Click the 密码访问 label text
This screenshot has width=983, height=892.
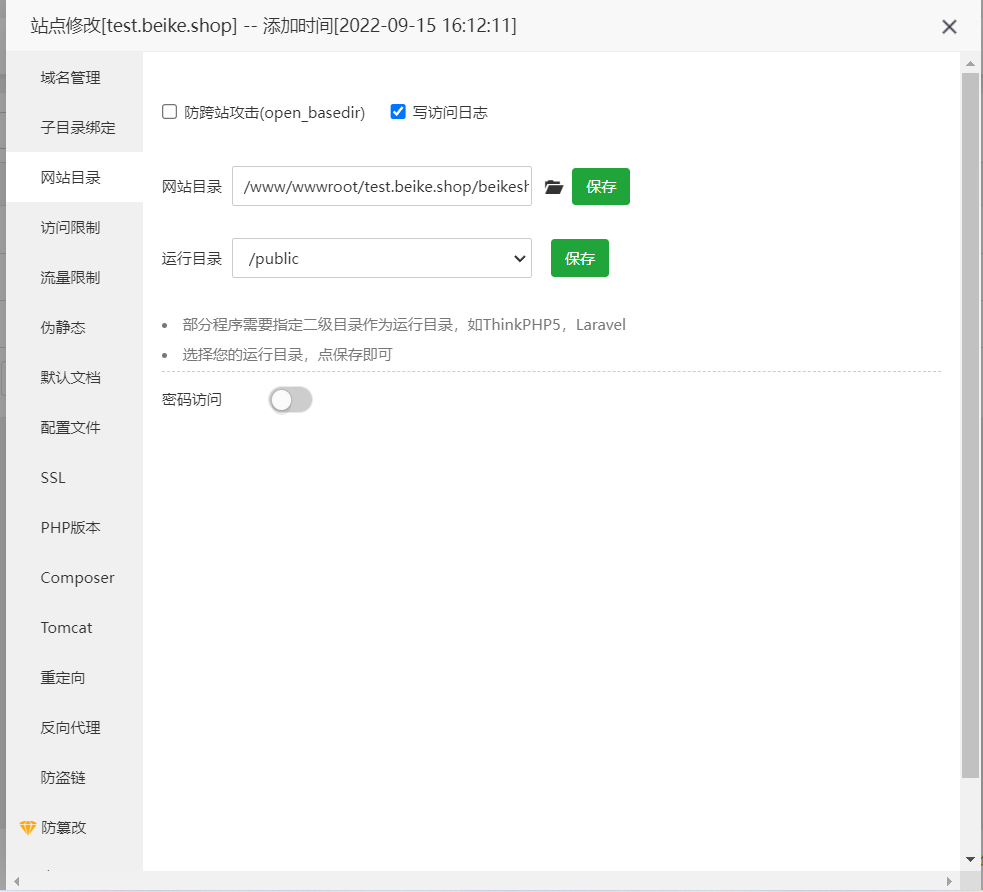(x=192, y=400)
